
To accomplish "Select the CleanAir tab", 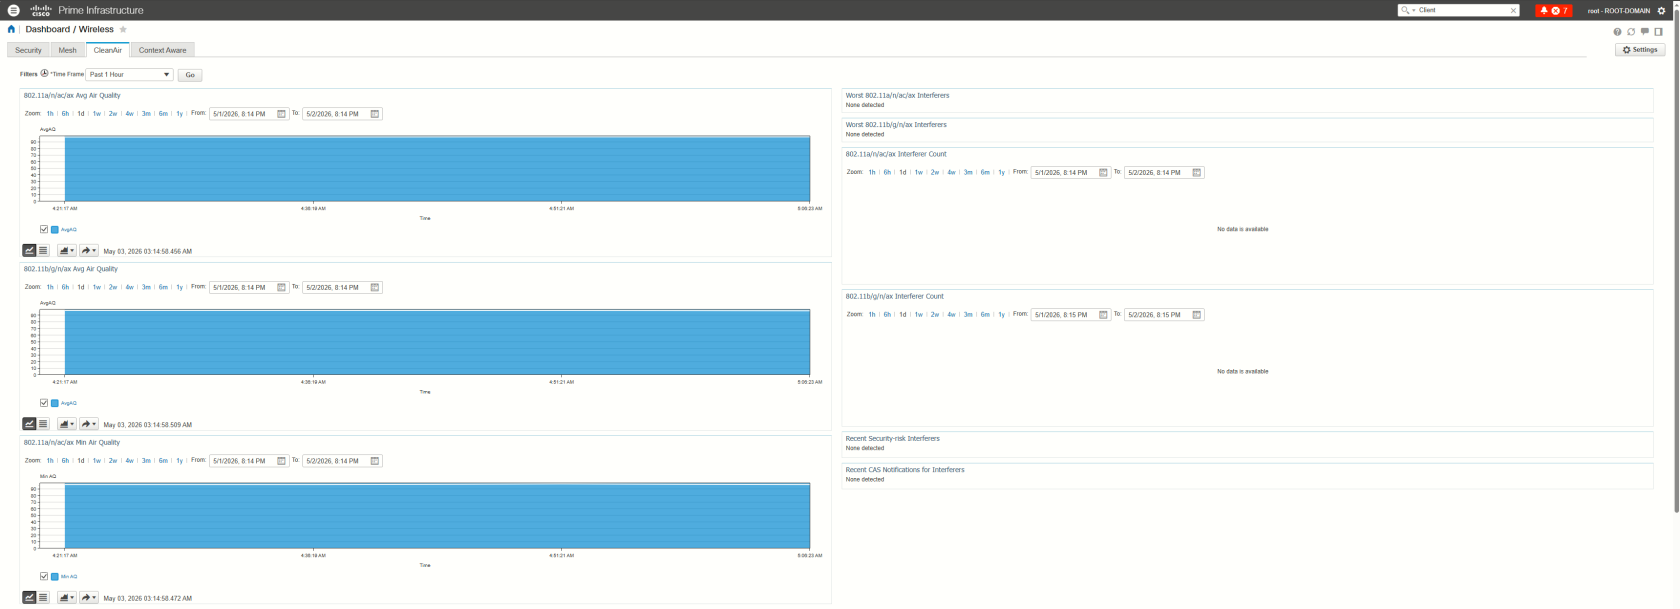I will pyautogui.click(x=107, y=50).
